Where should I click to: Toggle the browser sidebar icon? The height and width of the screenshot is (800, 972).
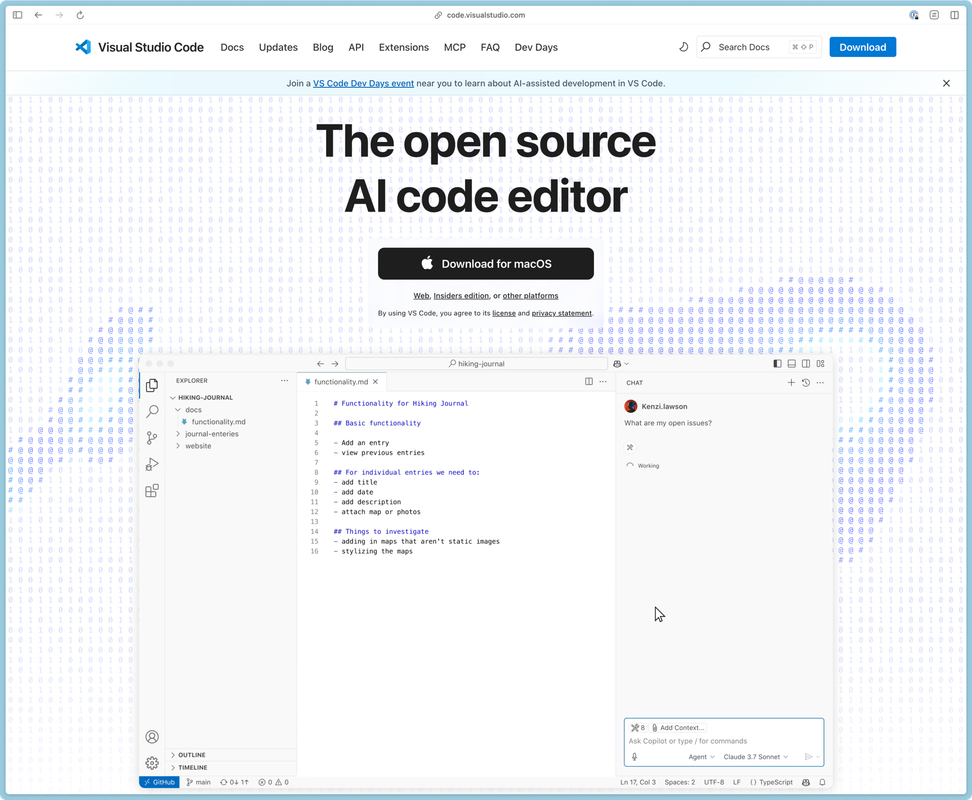pos(17,15)
